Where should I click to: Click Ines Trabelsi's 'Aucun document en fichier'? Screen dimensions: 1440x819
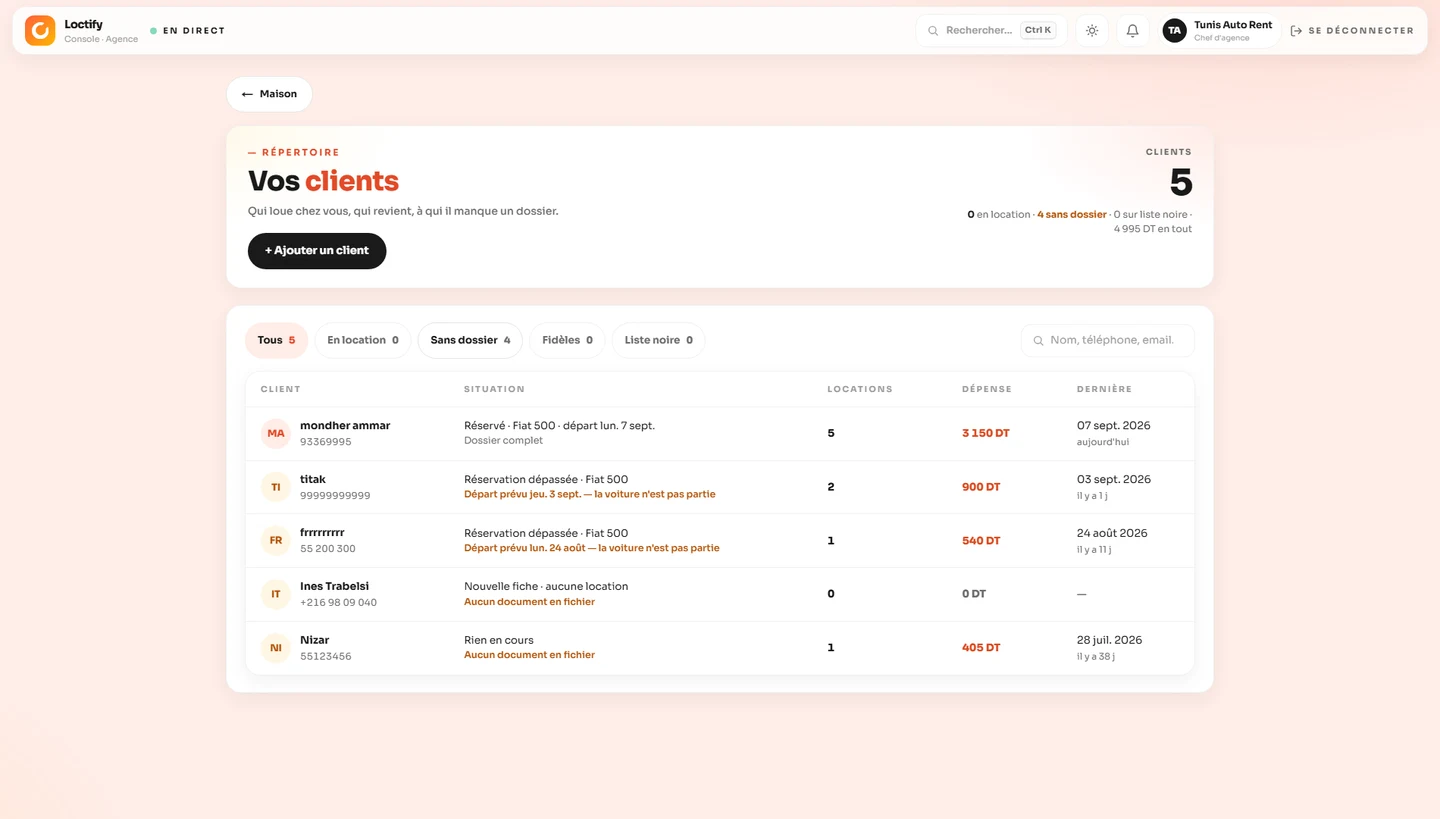tap(529, 602)
